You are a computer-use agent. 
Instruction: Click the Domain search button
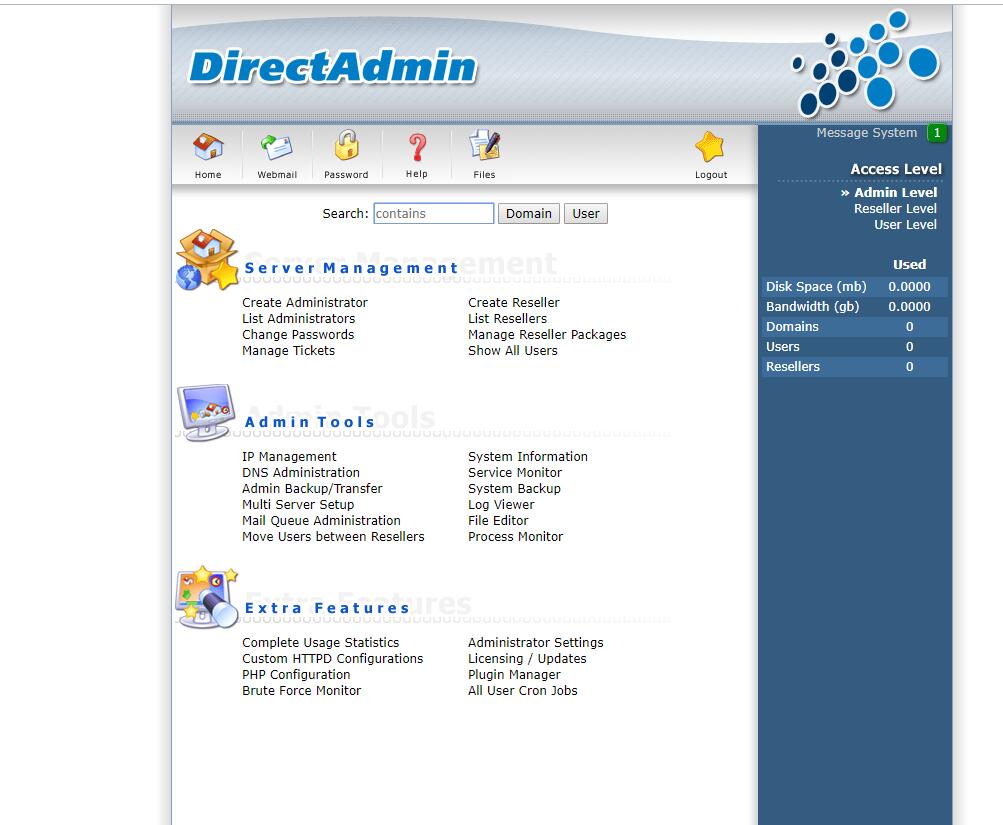point(528,214)
